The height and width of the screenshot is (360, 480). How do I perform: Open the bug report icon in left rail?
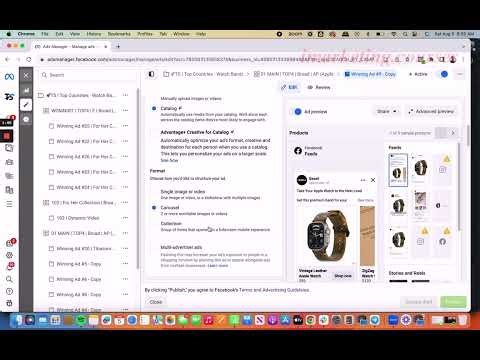[9, 303]
